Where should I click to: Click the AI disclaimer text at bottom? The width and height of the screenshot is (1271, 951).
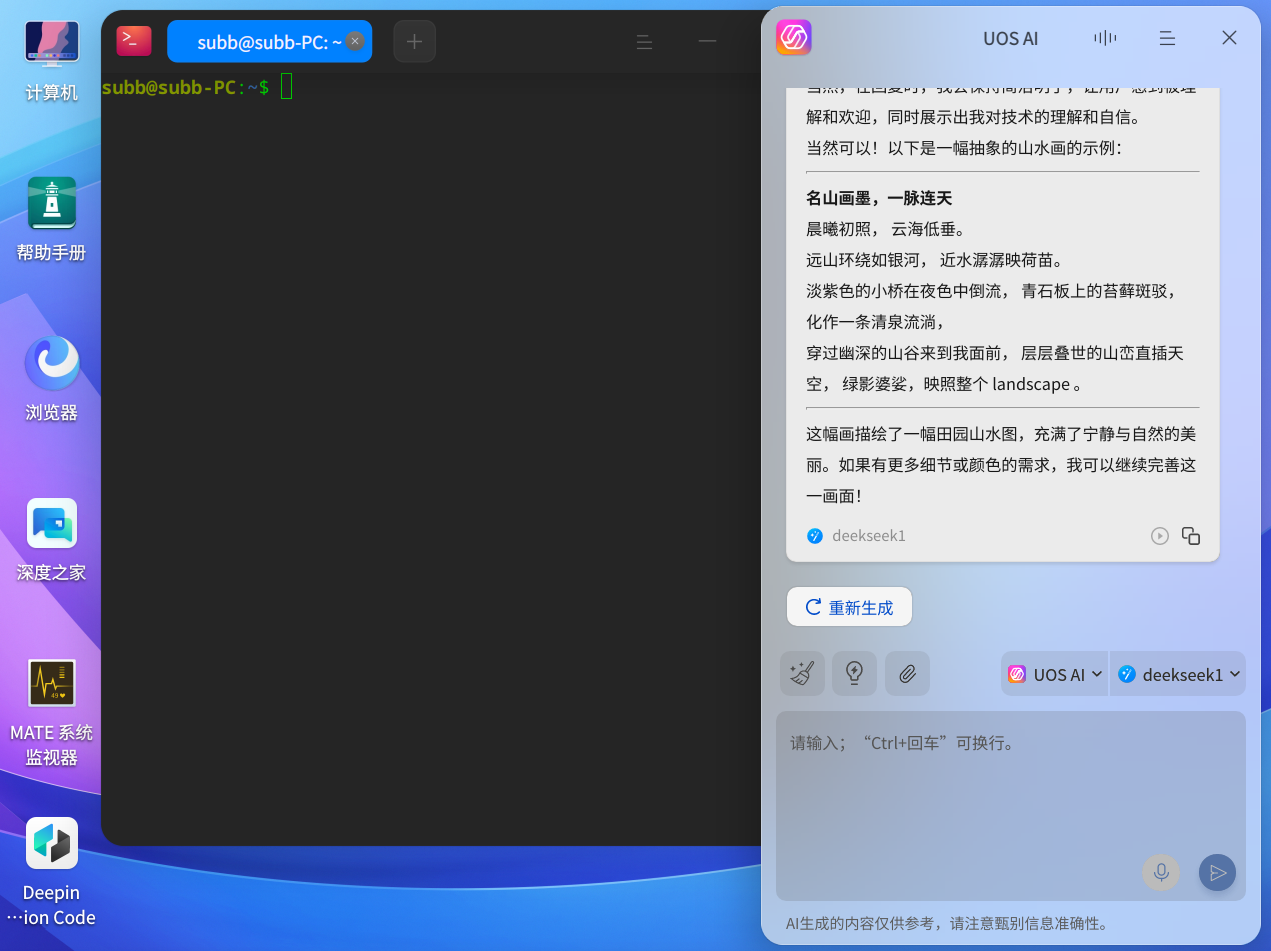(946, 923)
